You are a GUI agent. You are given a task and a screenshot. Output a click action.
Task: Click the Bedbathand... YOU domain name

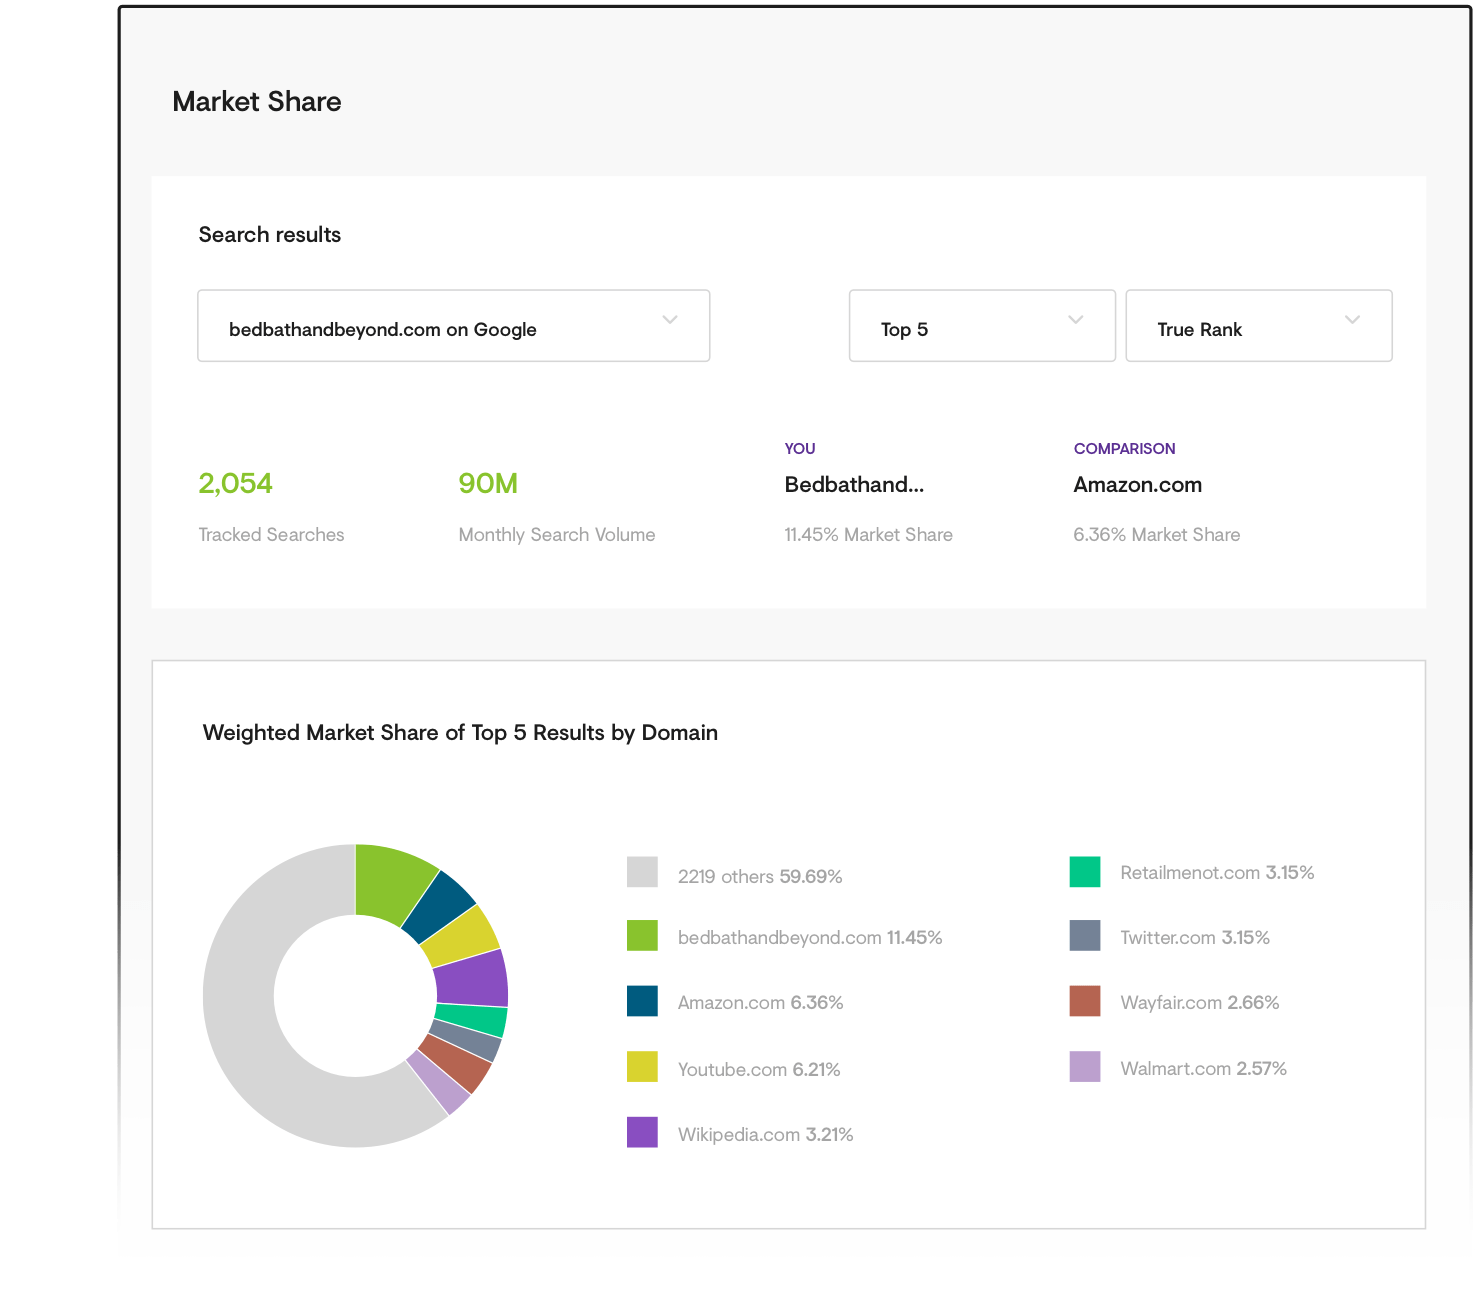[x=854, y=485]
